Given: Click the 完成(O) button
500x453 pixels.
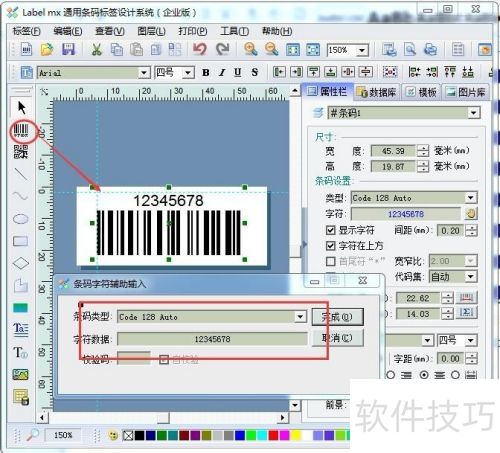Looking at the screenshot, I should point(337,317).
